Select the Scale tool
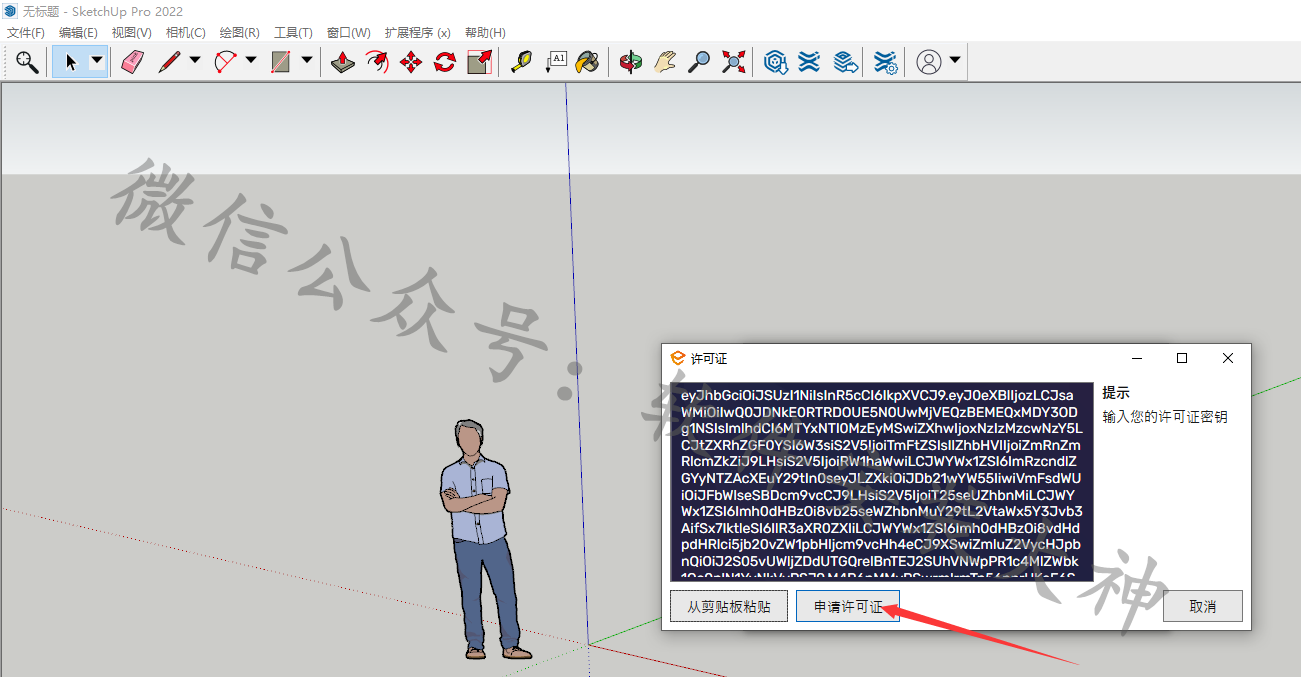Screen dimensions: 1301x677 pyautogui.click(x=480, y=62)
